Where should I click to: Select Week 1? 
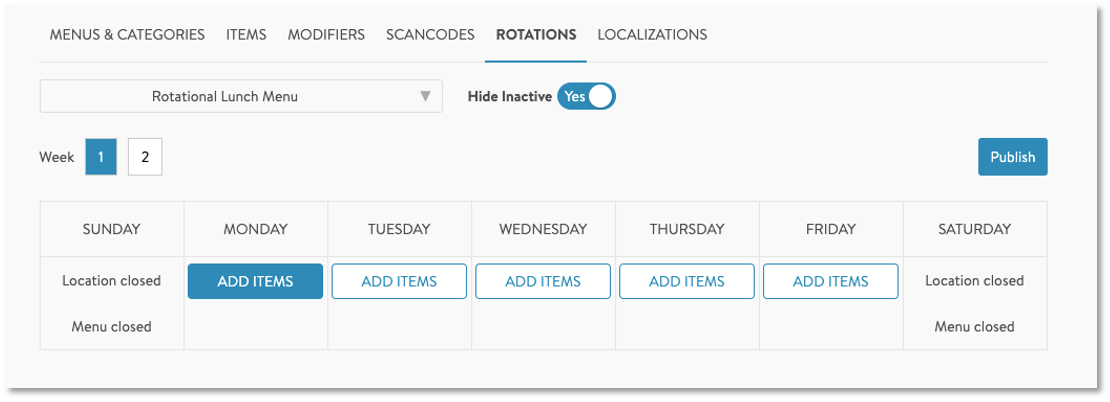pyautogui.click(x=101, y=157)
